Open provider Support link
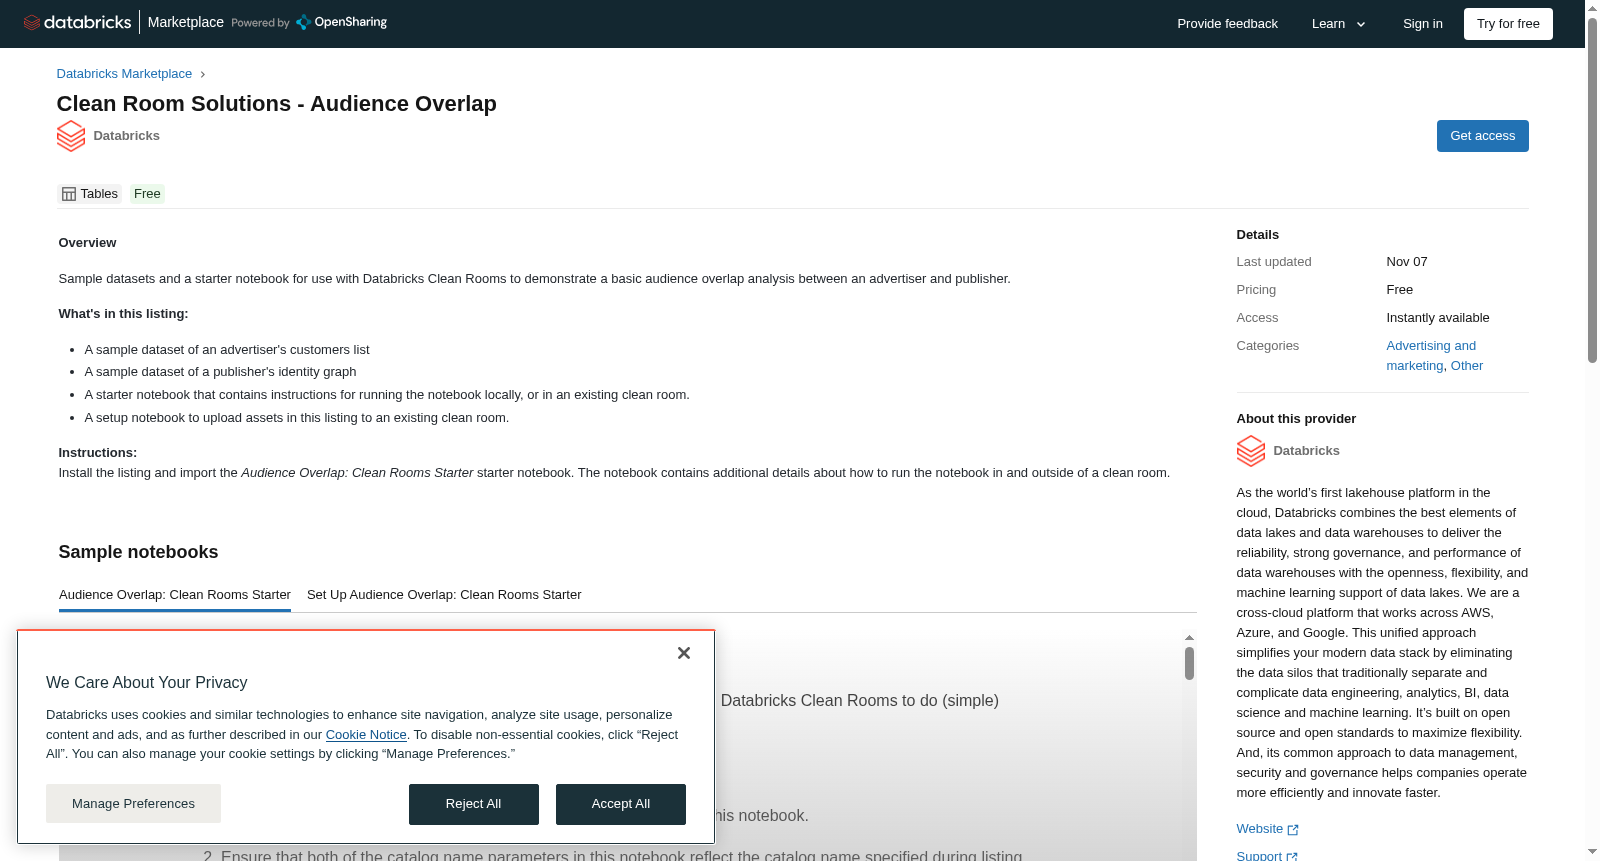Viewport: 1600px width, 861px height. (x=1259, y=856)
